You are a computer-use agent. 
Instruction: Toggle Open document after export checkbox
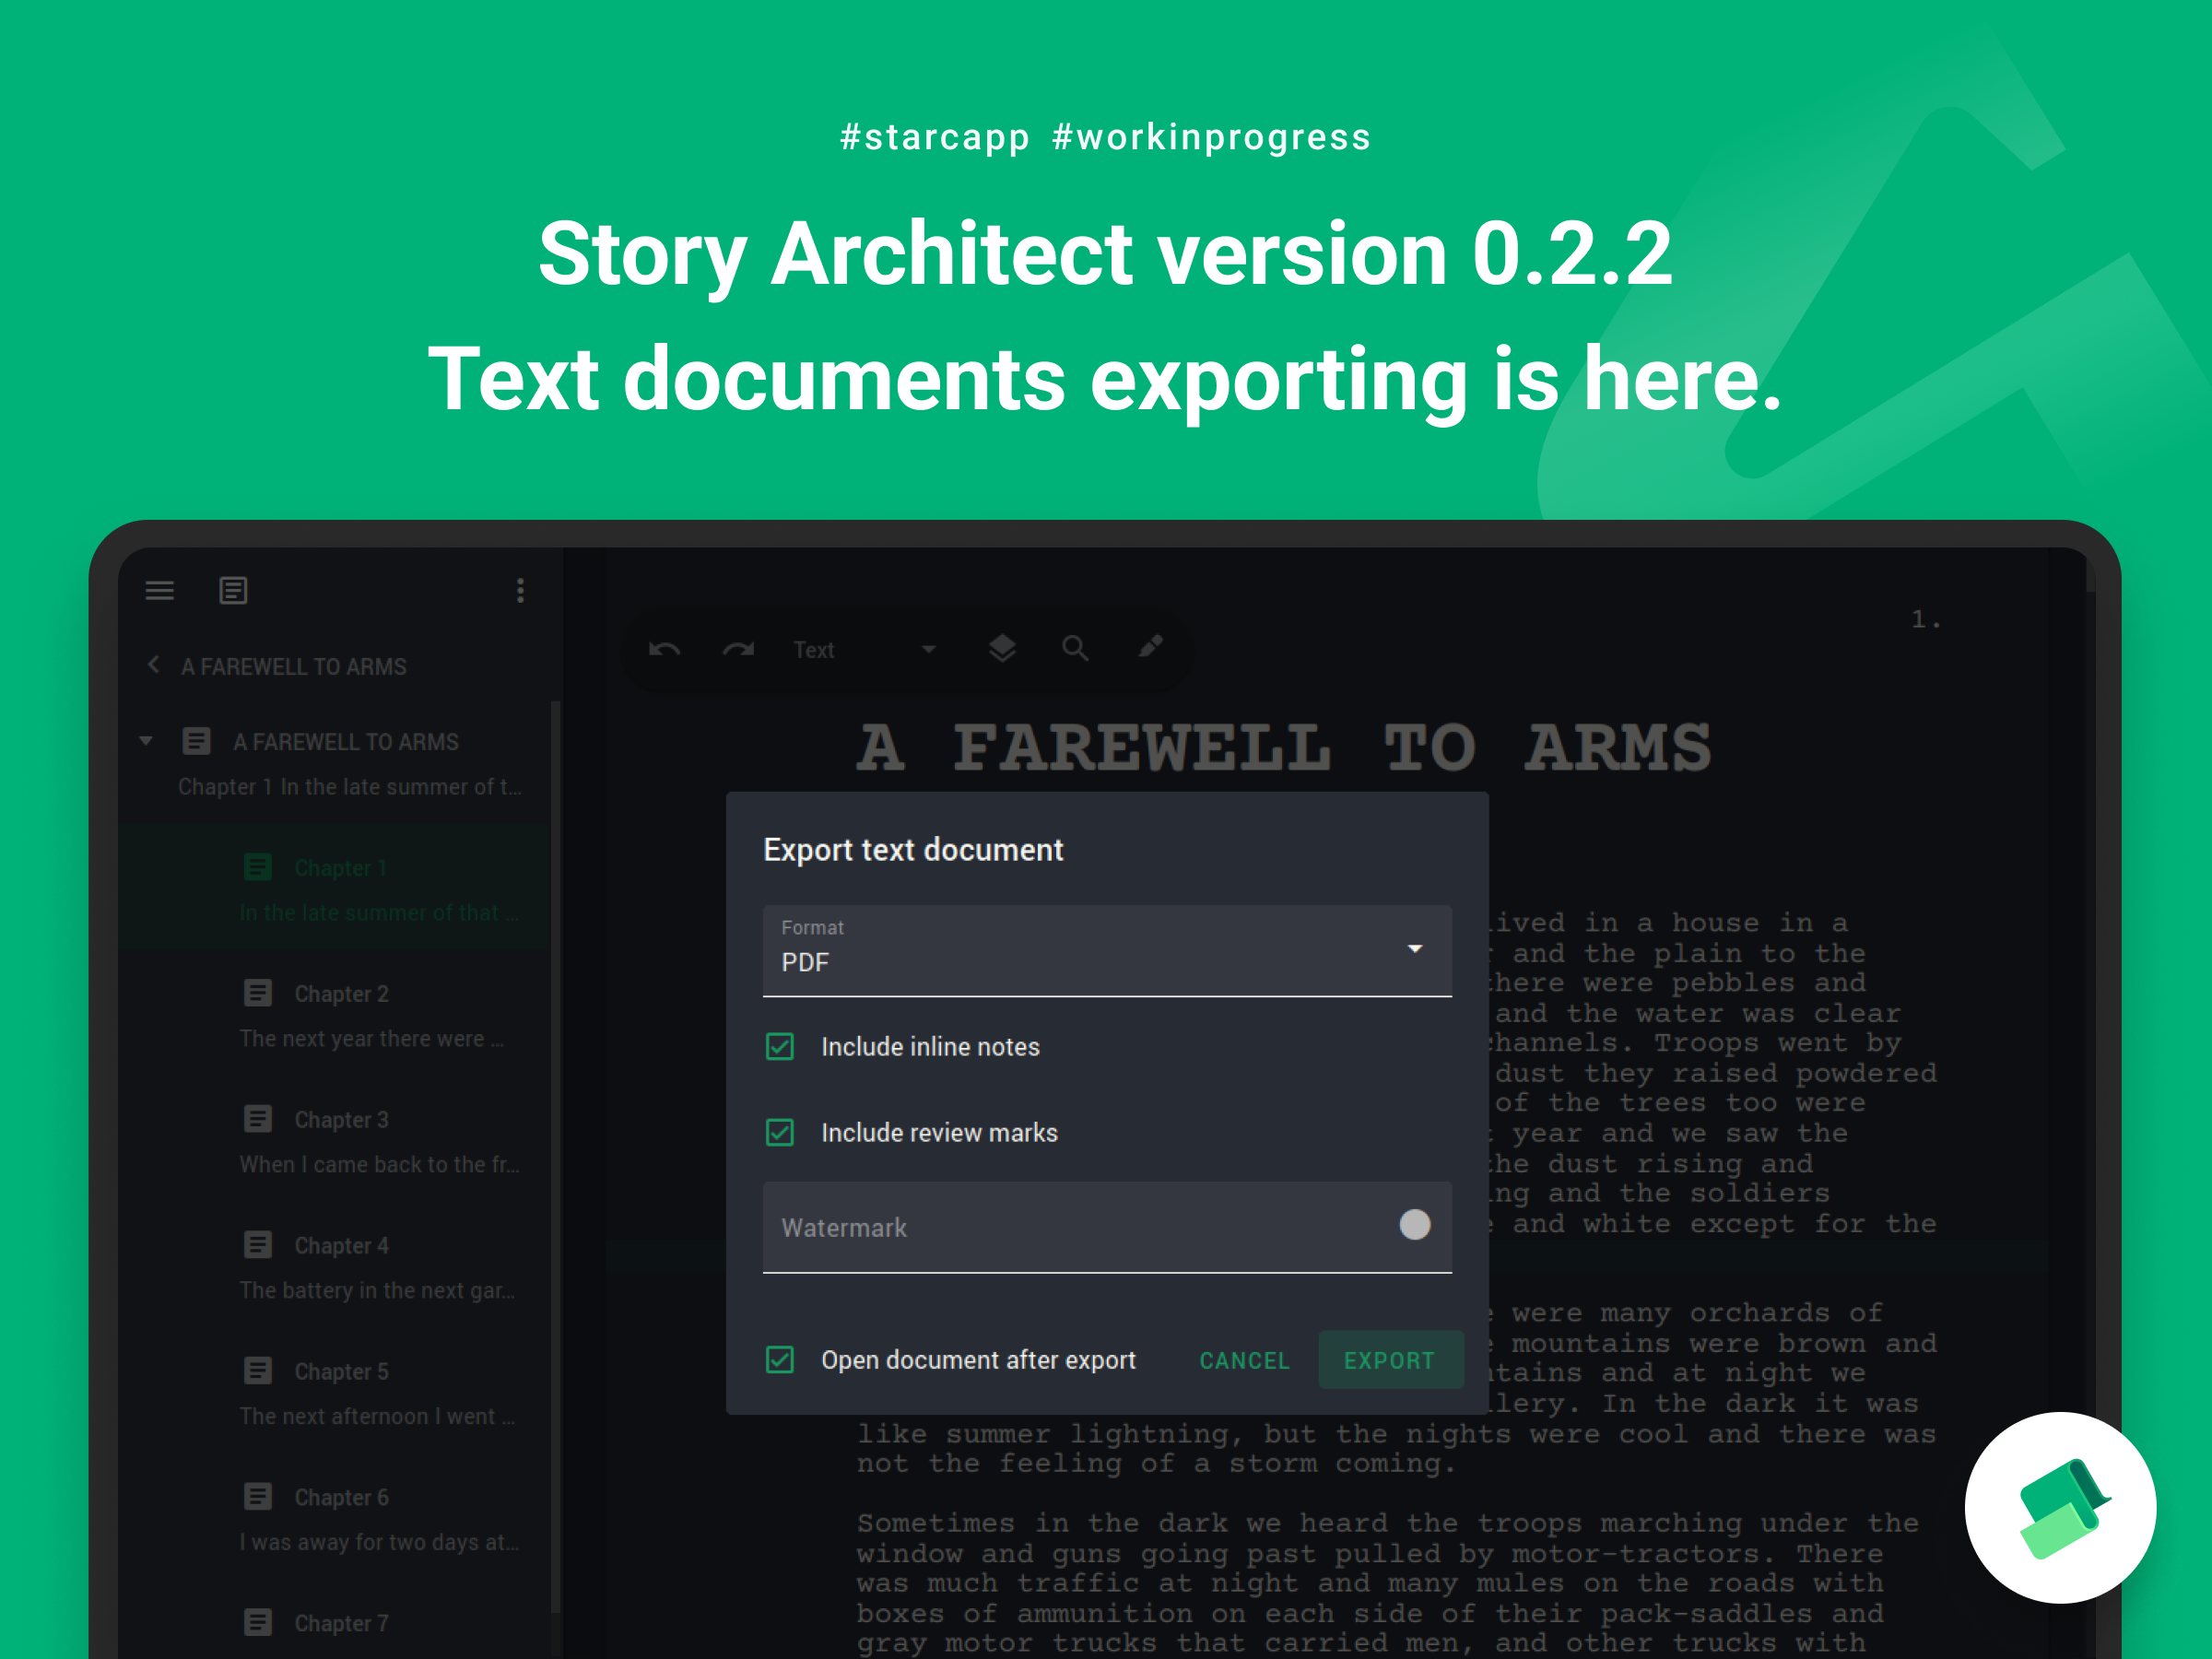(780, 1360)
